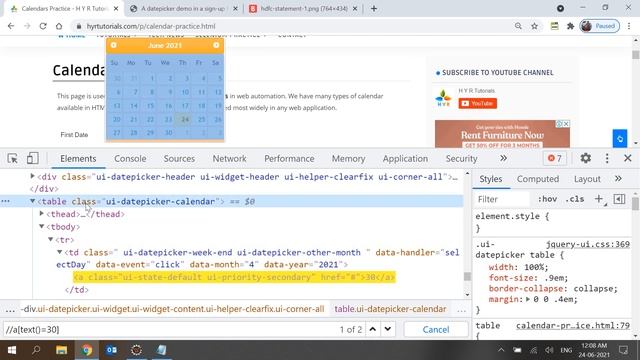Open the DevTools three-dot customize menu
The image size is (640, 360).
point(607,158)
